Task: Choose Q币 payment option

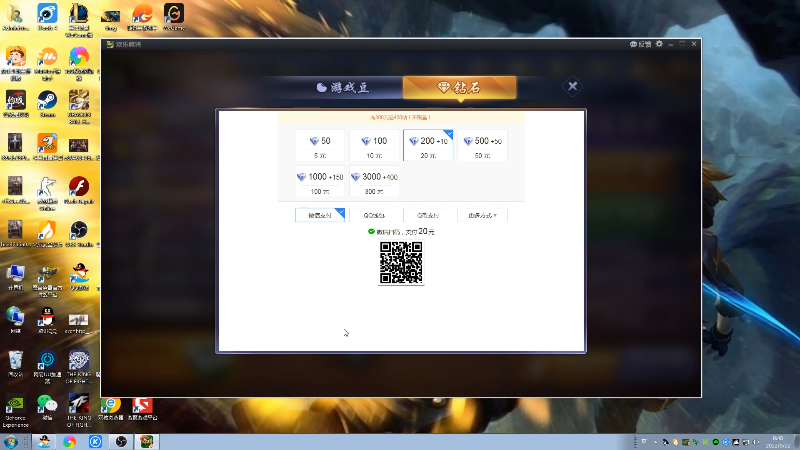Action: 428,215
